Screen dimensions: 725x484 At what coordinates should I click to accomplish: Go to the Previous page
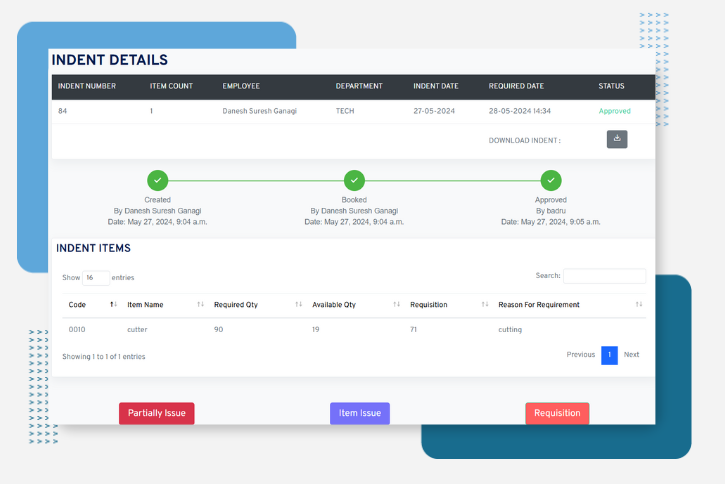[x=580, y=355]
